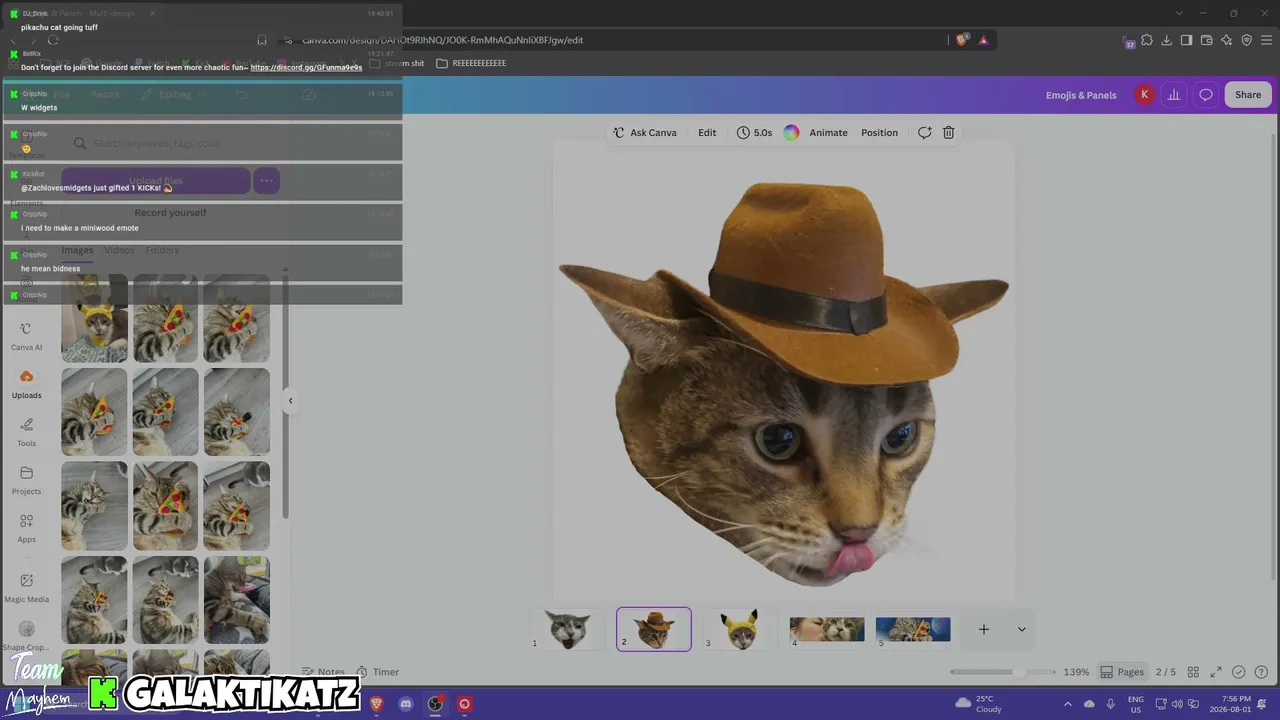Open the Projects sidebar panel
Viewport: 1280px width, 720px height.
(x=26, y=480)
